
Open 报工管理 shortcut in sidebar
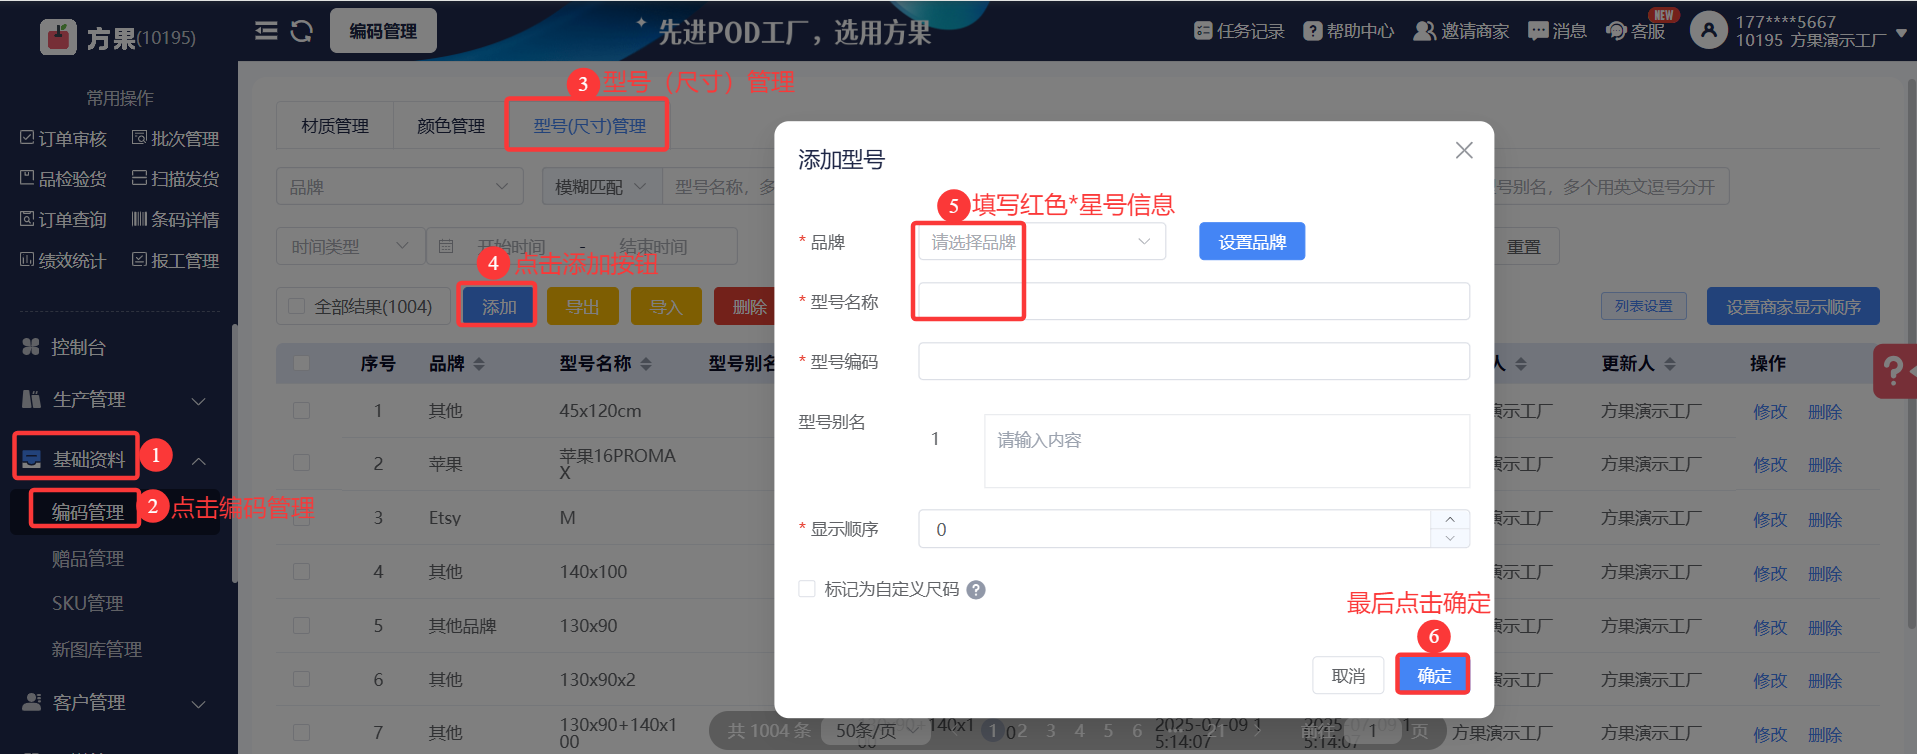coord(175,260)
